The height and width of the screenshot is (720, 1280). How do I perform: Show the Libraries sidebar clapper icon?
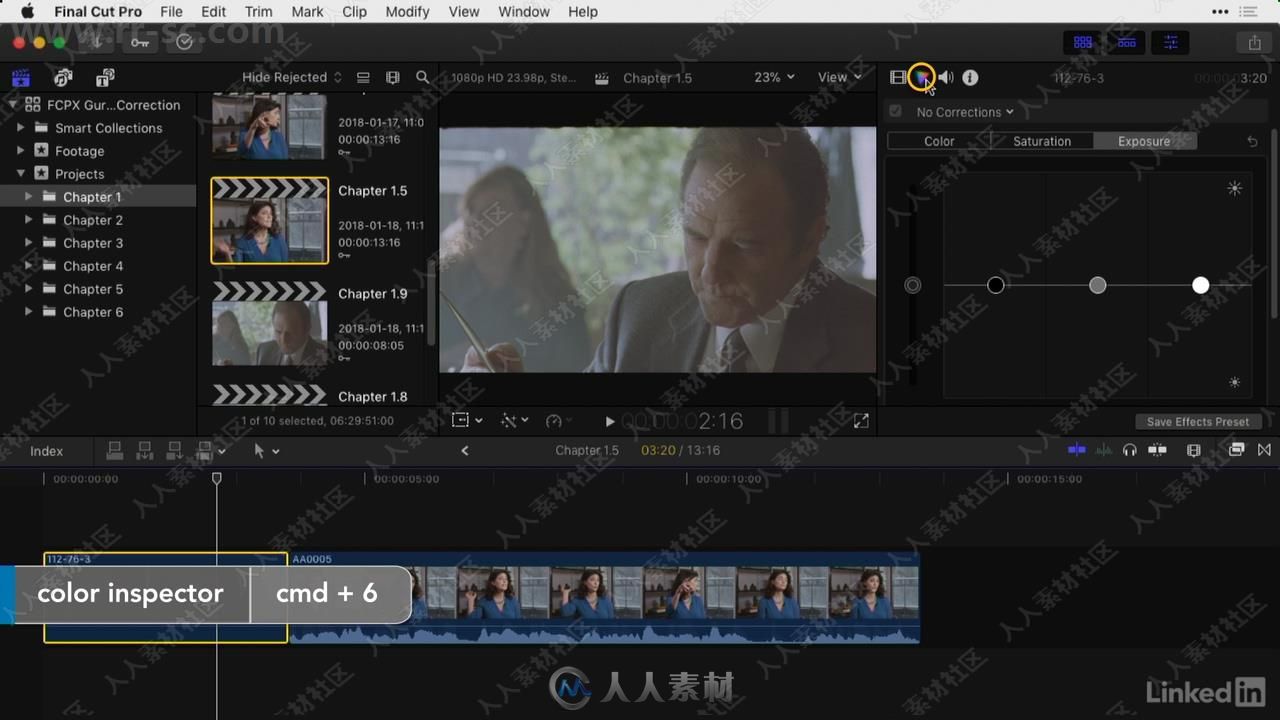20,77
